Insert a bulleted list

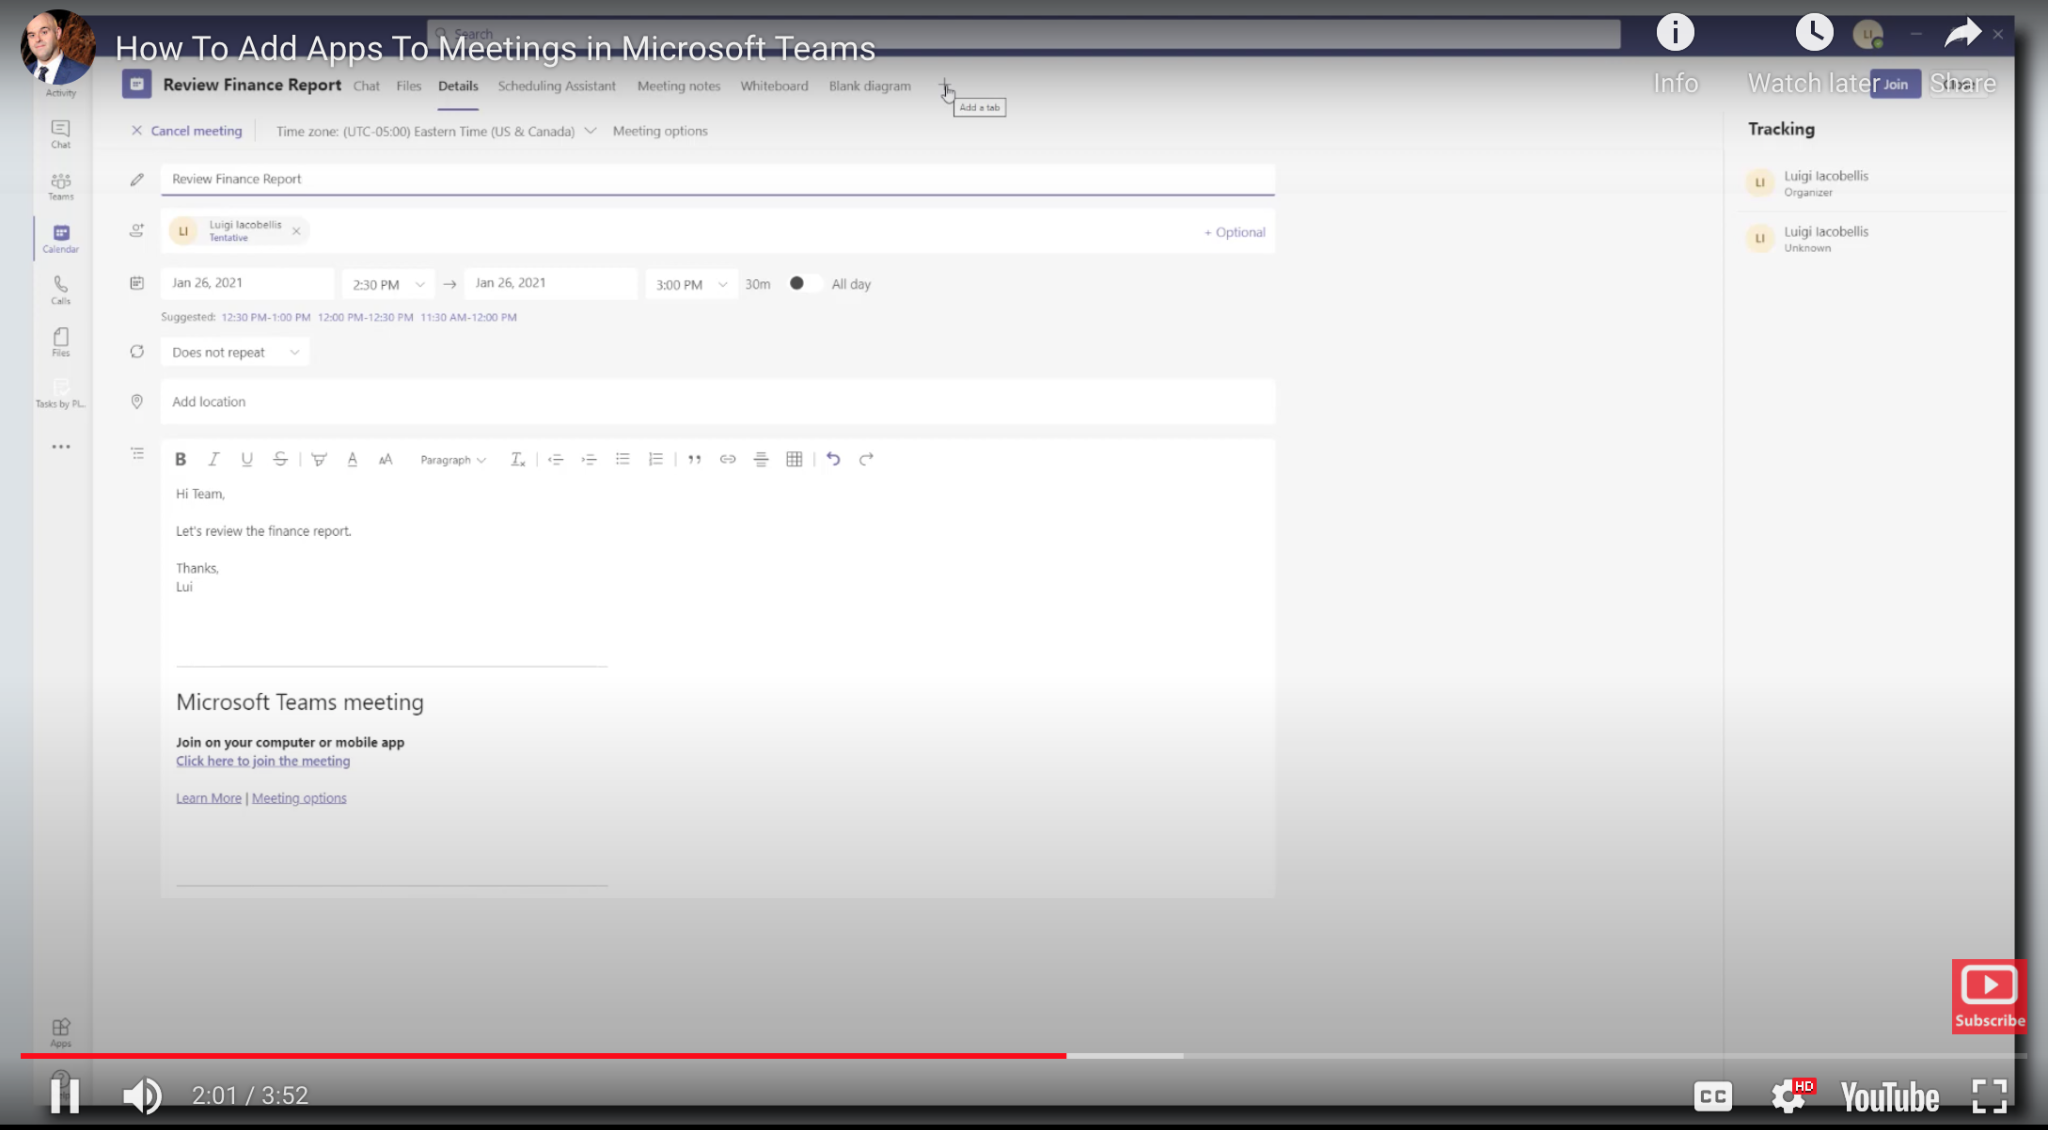click(x=622, y=459)
